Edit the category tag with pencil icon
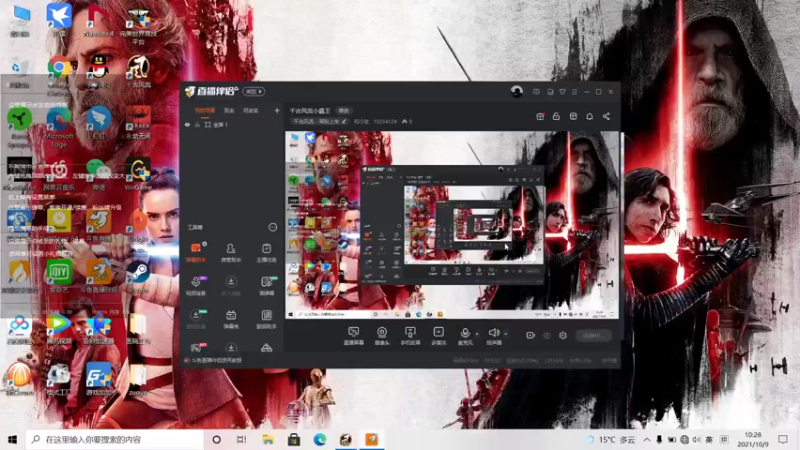 (x=319, y=121)
